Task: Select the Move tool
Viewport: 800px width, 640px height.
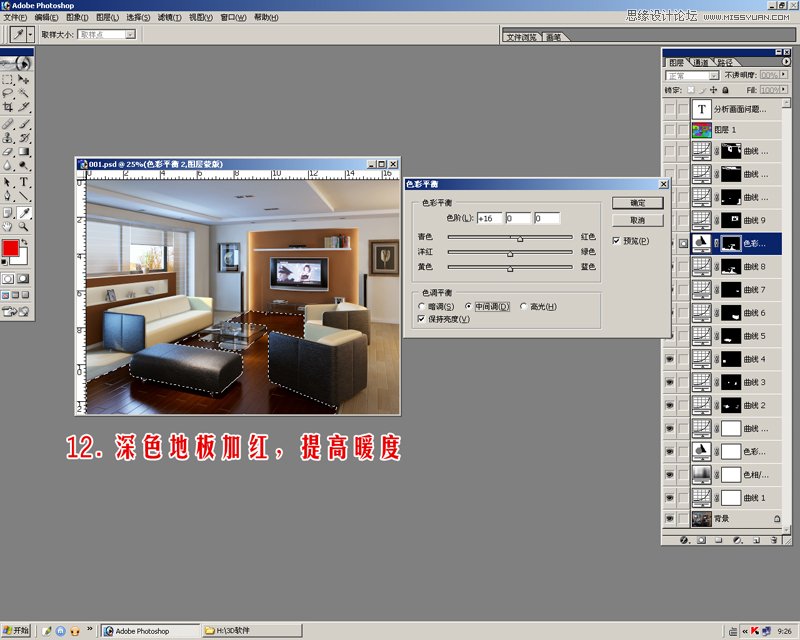Action: point(23,79)
